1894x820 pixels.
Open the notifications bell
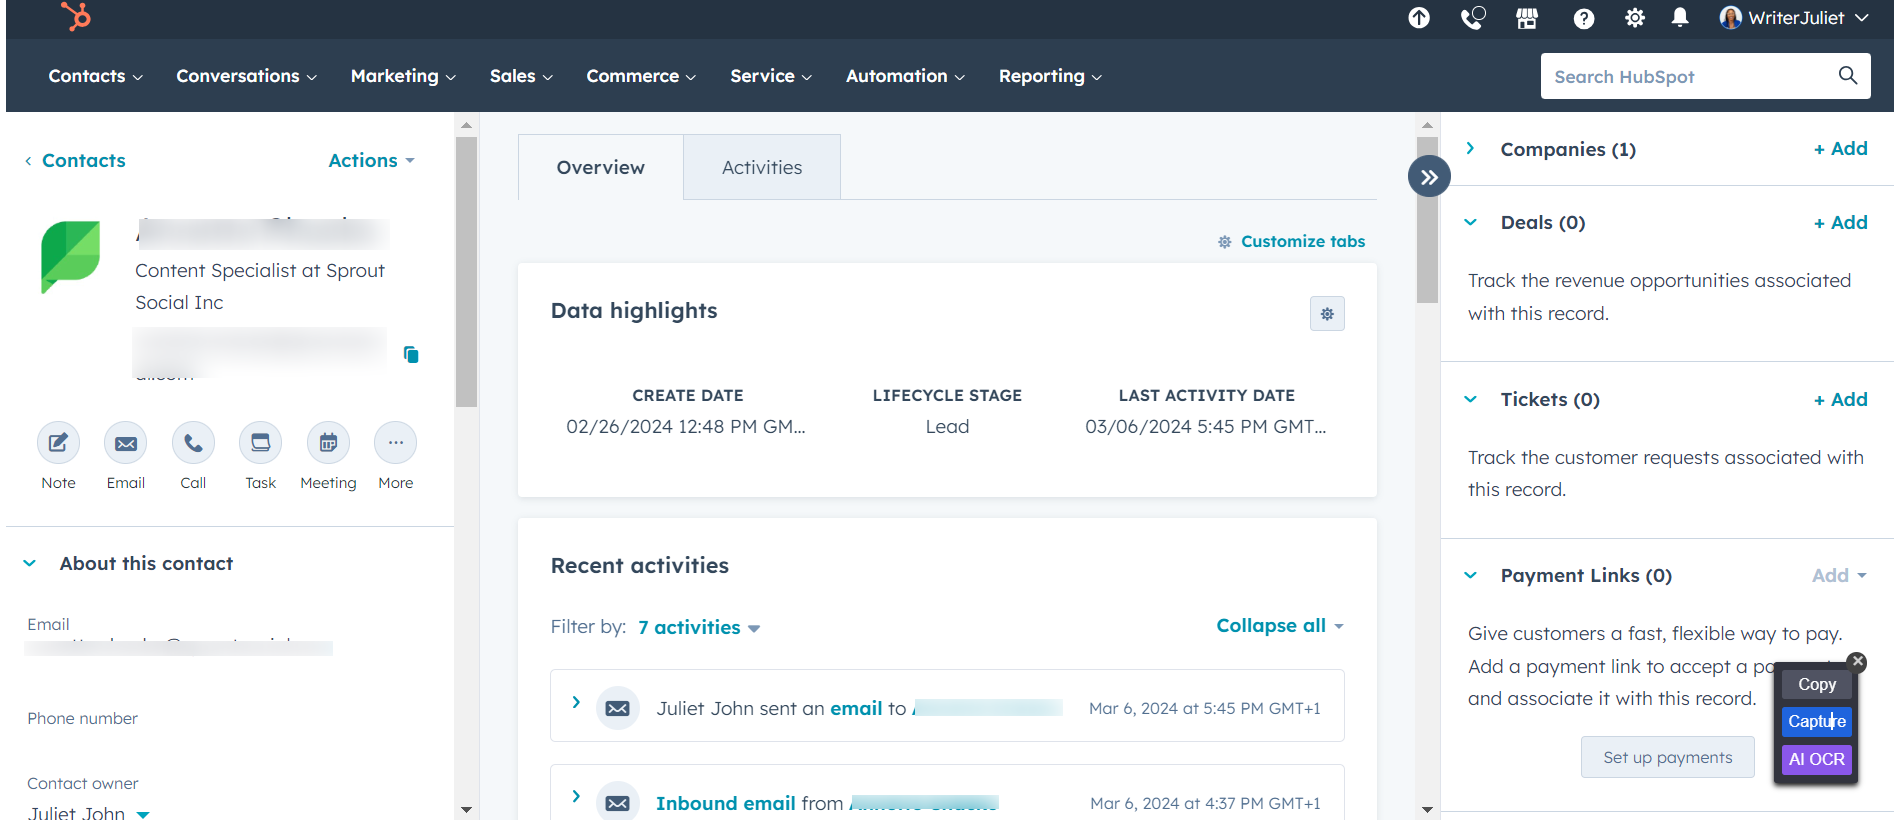coord(1680,18)
